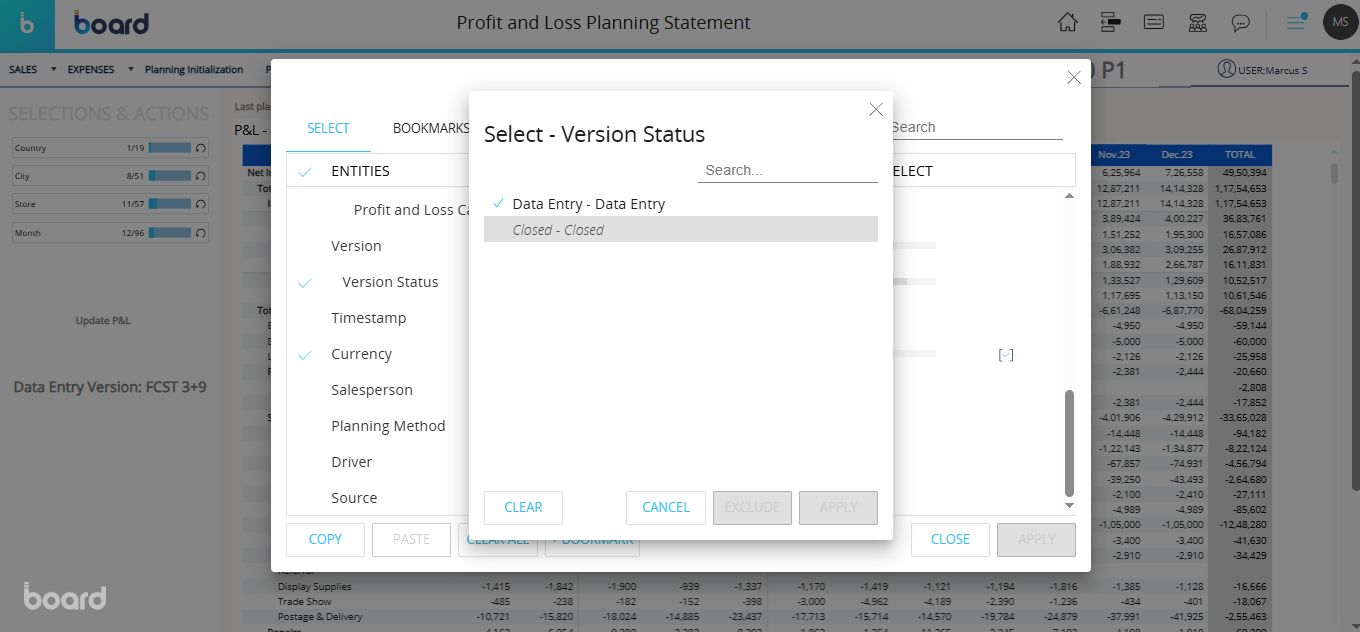Open the Planning Initialization menu
The image size is (1360, 632).
coord(194,70)
